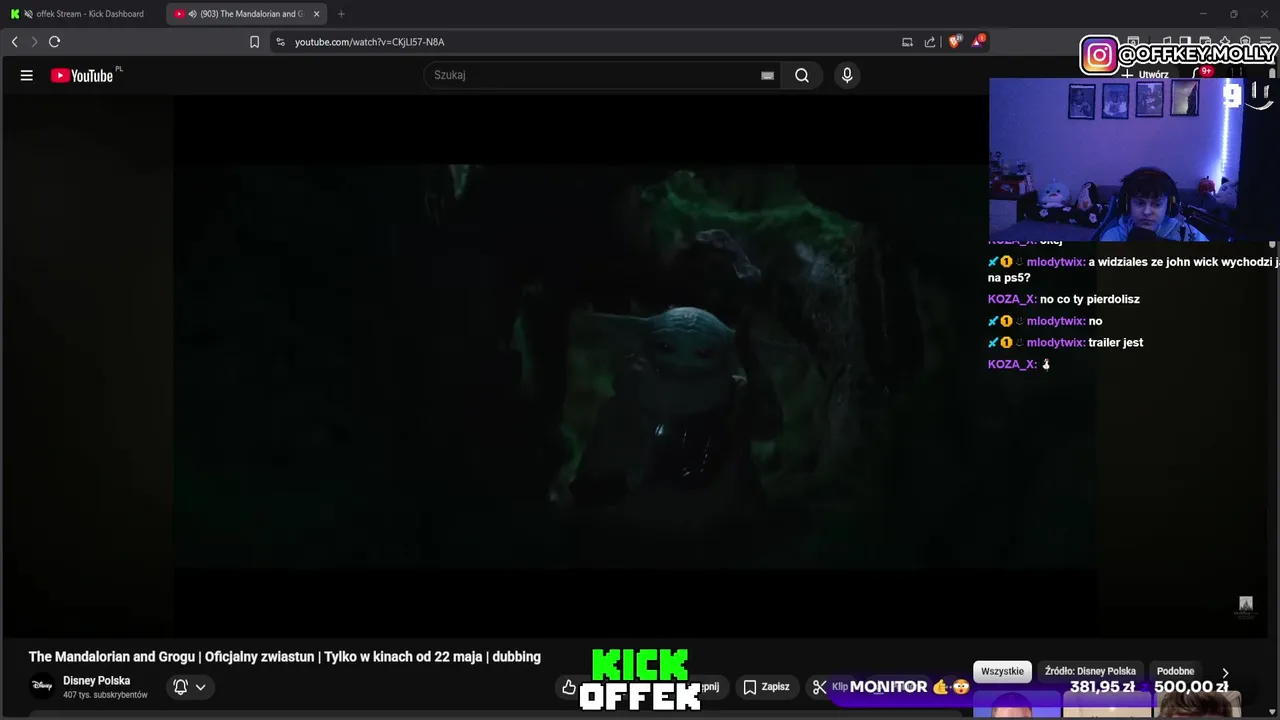Reload the page with the refresh icon
The height and width of the screenshot is (720, 1280).
[54, 42]
